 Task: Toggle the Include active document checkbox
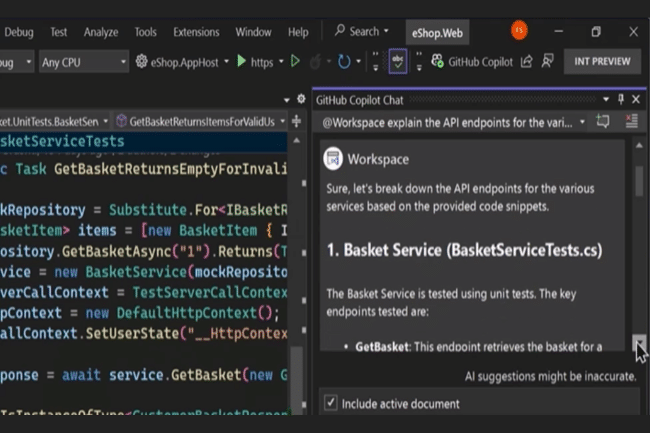(330, 403)
